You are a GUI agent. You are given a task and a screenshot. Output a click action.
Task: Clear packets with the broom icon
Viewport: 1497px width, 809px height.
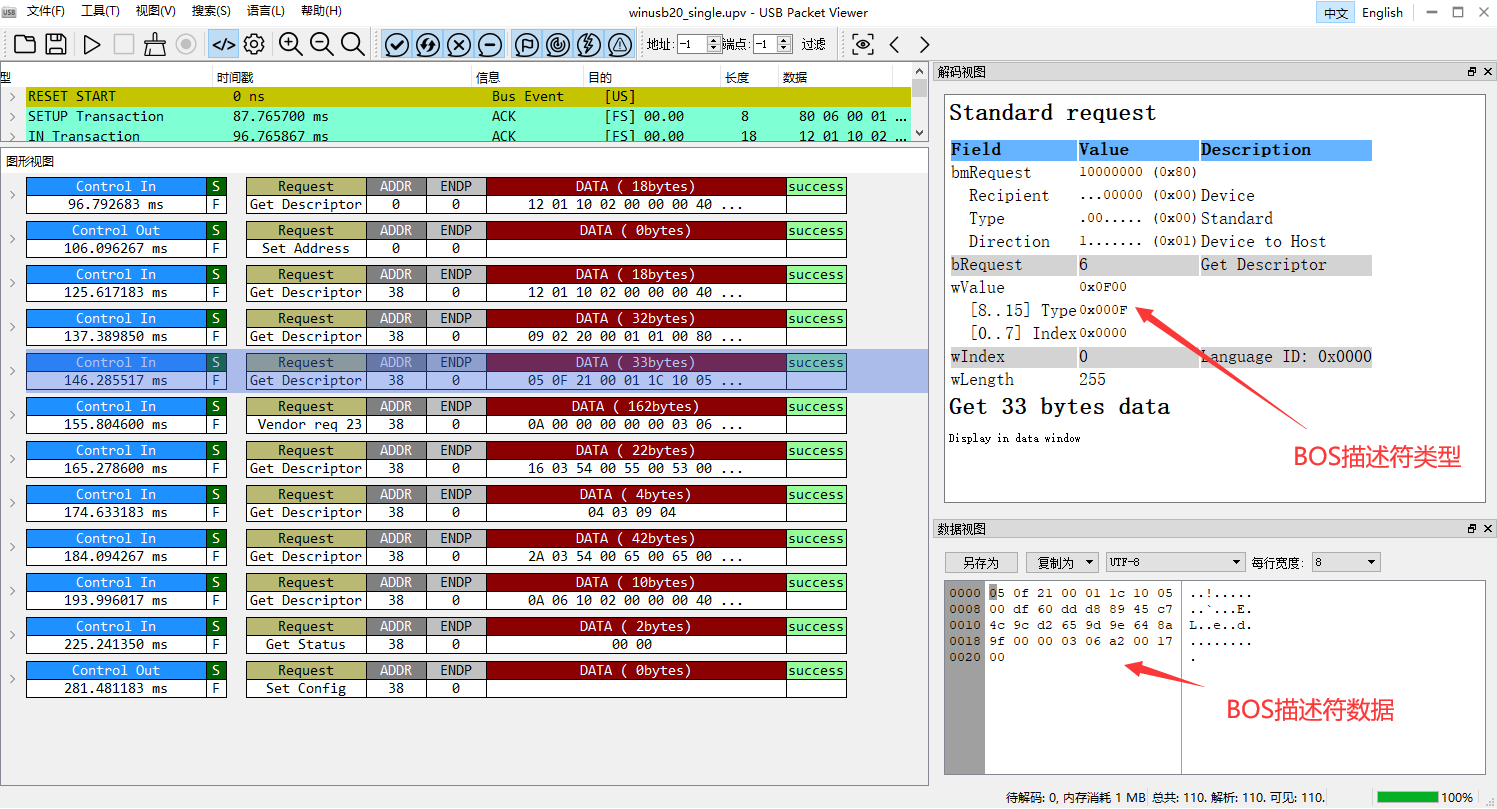[x=155, y=44]
